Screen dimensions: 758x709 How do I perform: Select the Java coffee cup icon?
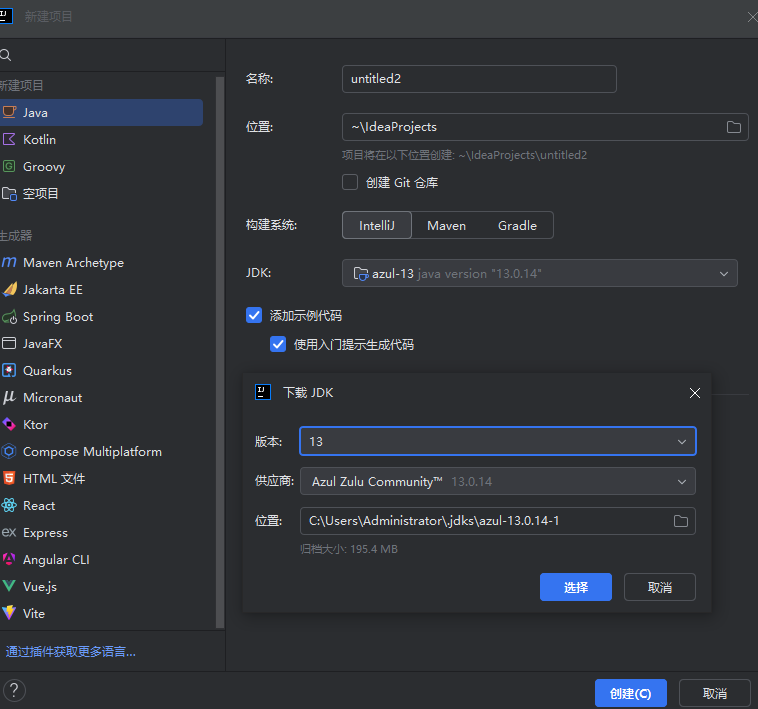point(9,112)
